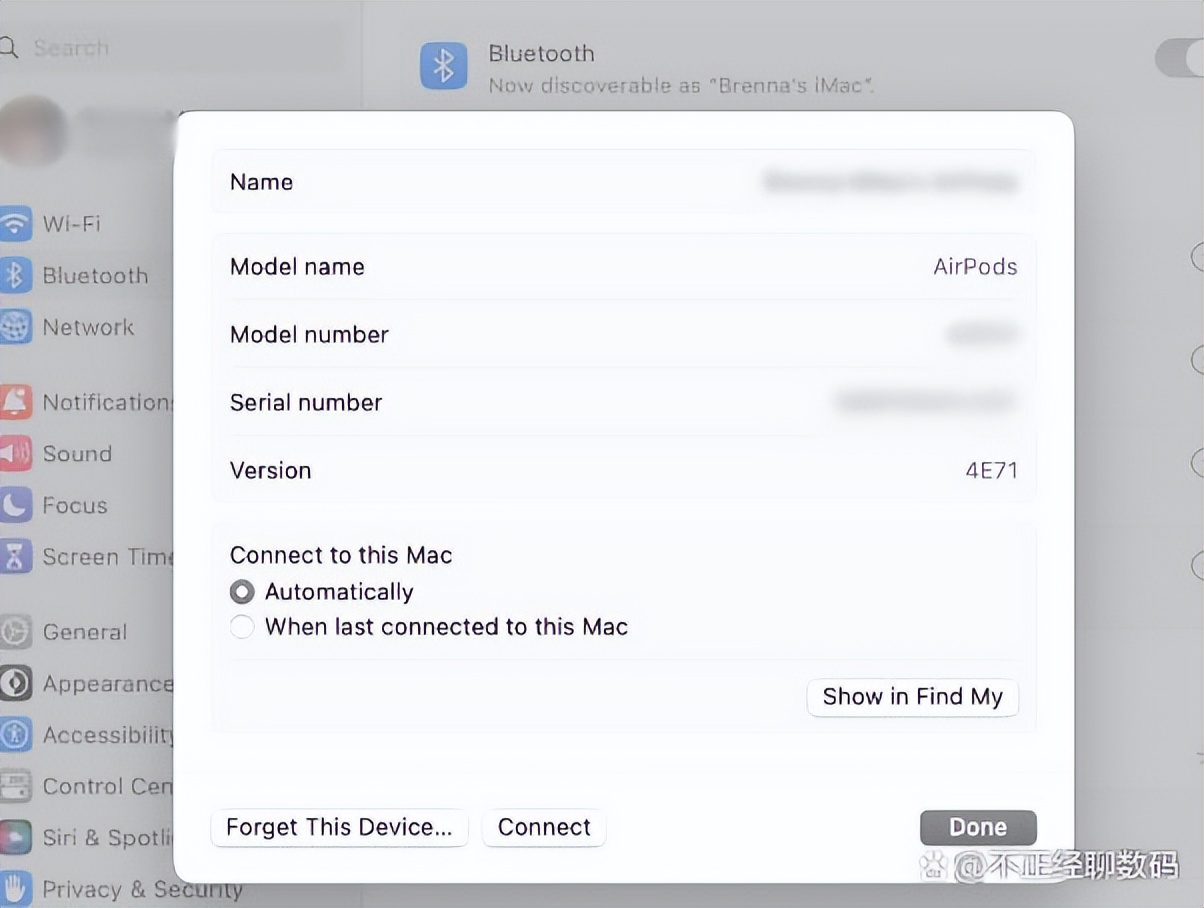Click the Wi-Fi icon in the sidebar

click(x=14, y=223)
